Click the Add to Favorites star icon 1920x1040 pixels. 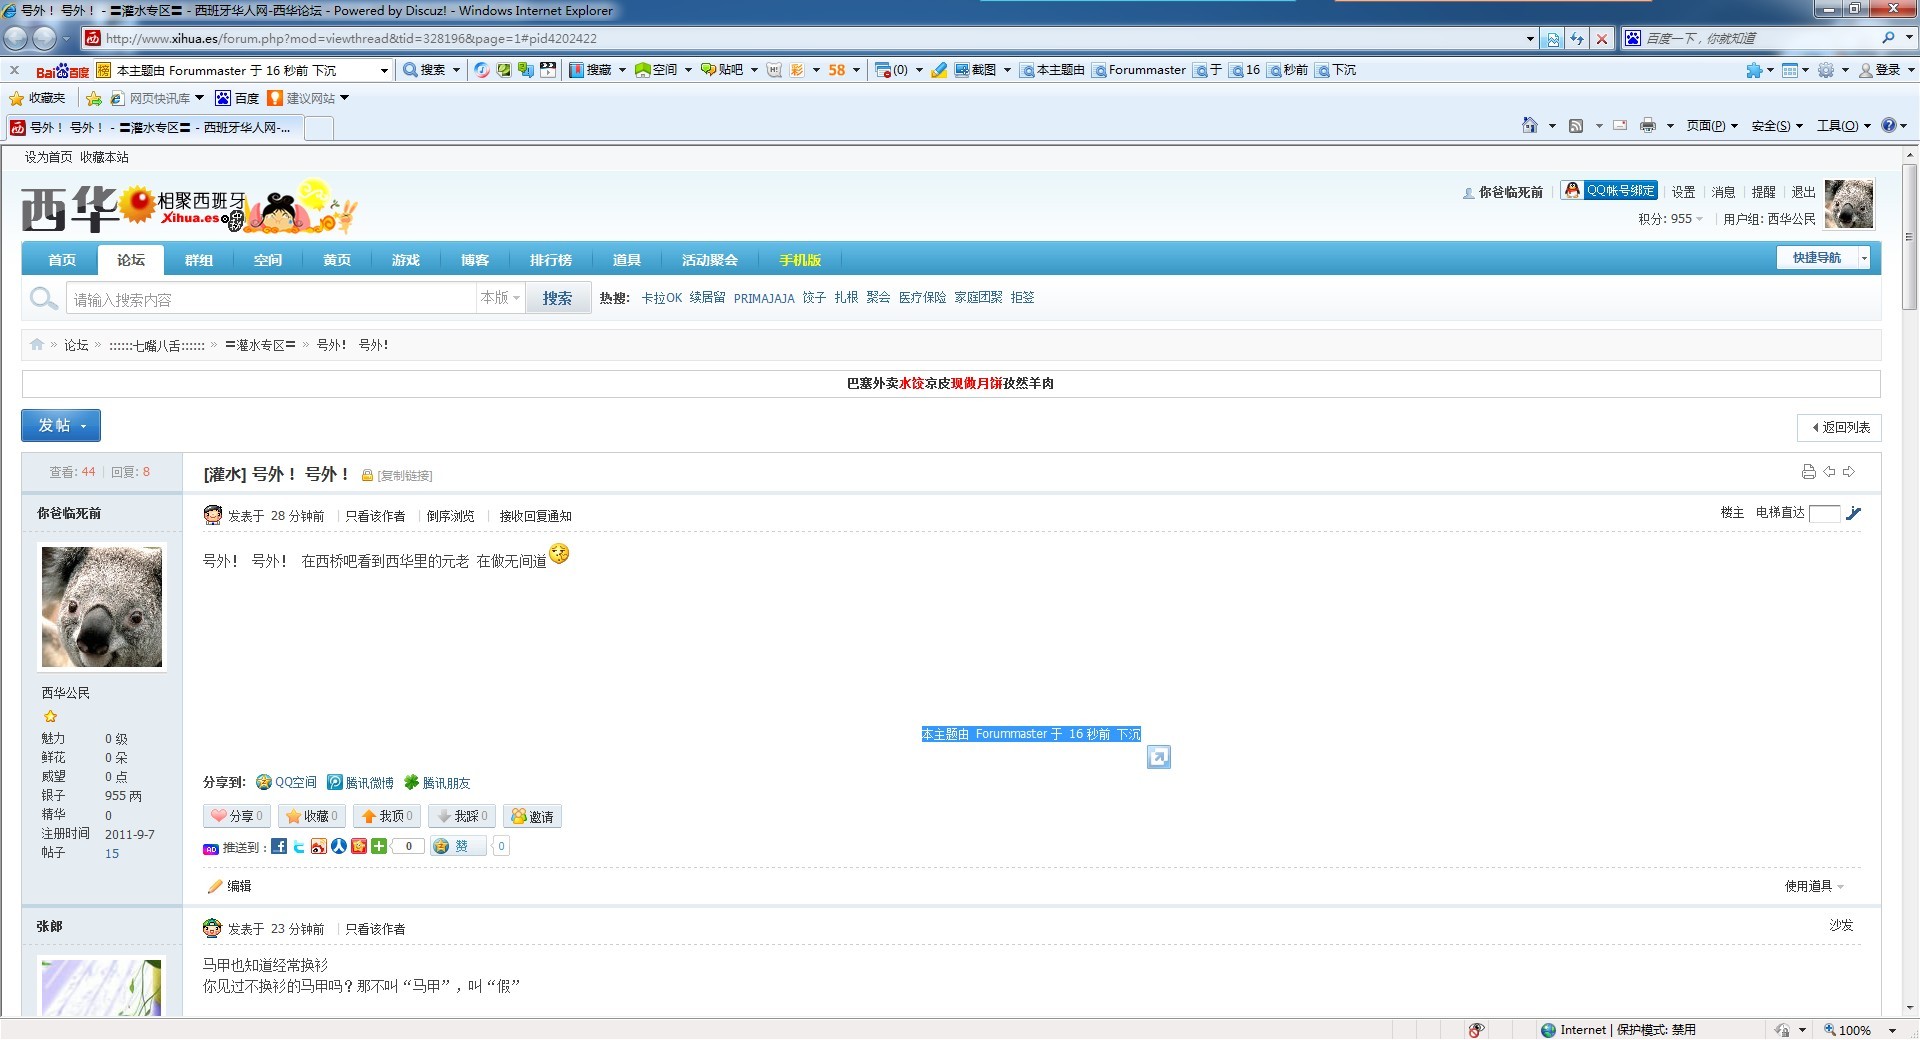tap(93, 98)
